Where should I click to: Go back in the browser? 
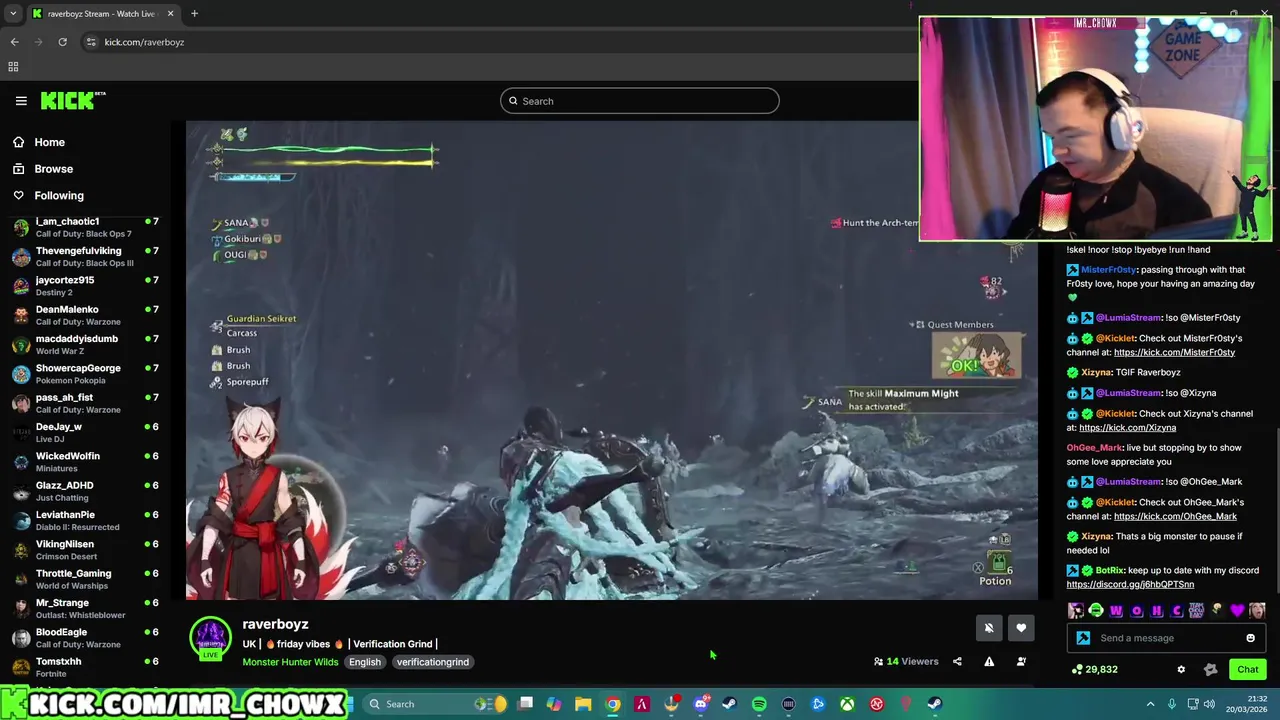pyautogui.click(x=14, y=42)
